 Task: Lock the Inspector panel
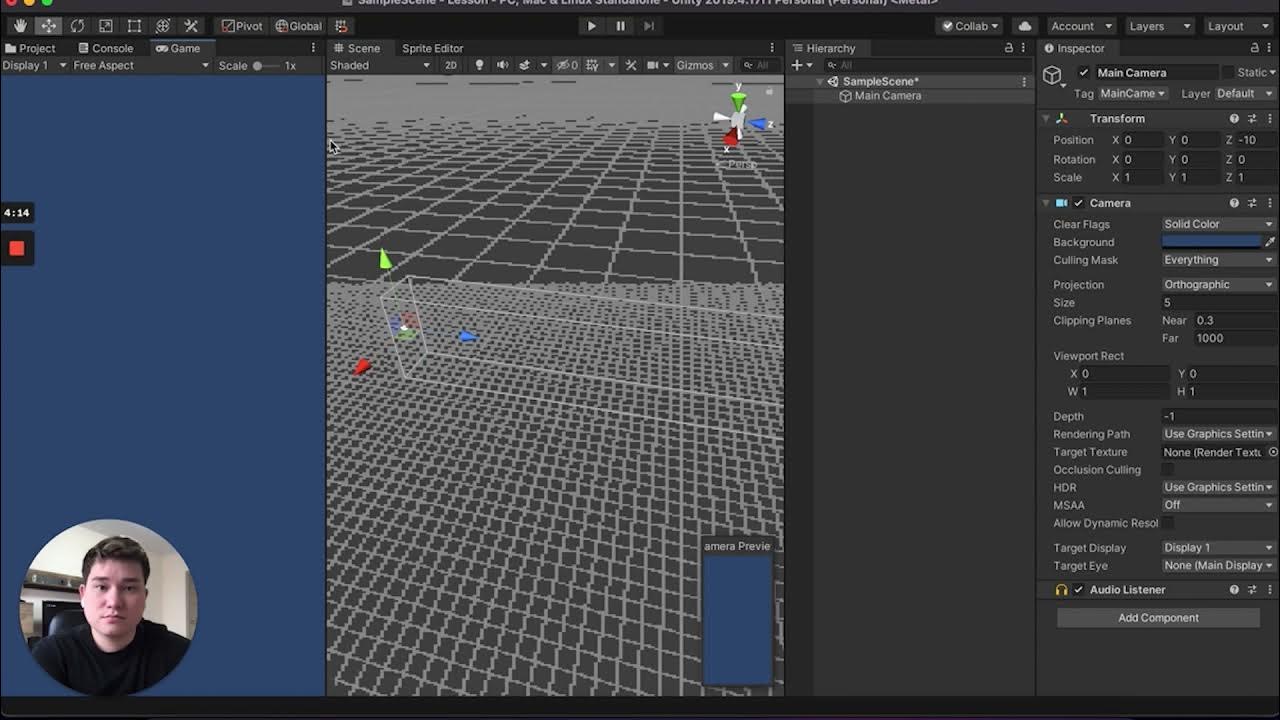(x=1254, y=48)
